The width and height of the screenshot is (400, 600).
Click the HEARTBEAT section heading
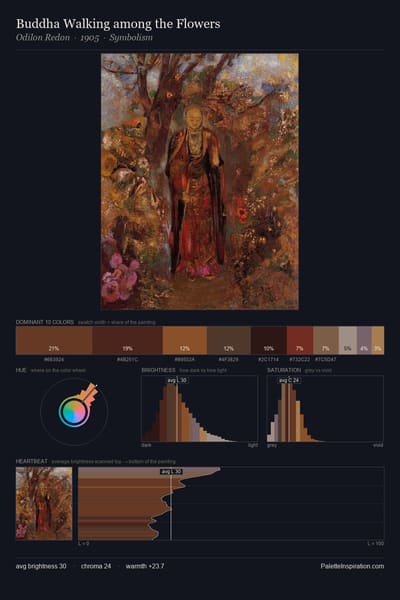32,461
